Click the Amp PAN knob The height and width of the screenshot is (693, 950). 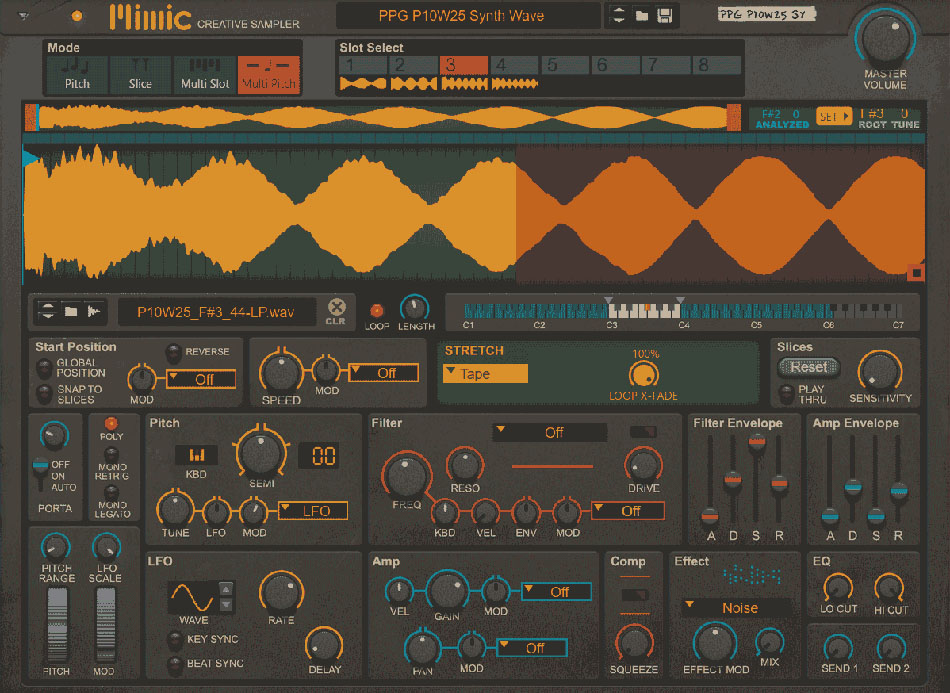(x=422, y=648)
